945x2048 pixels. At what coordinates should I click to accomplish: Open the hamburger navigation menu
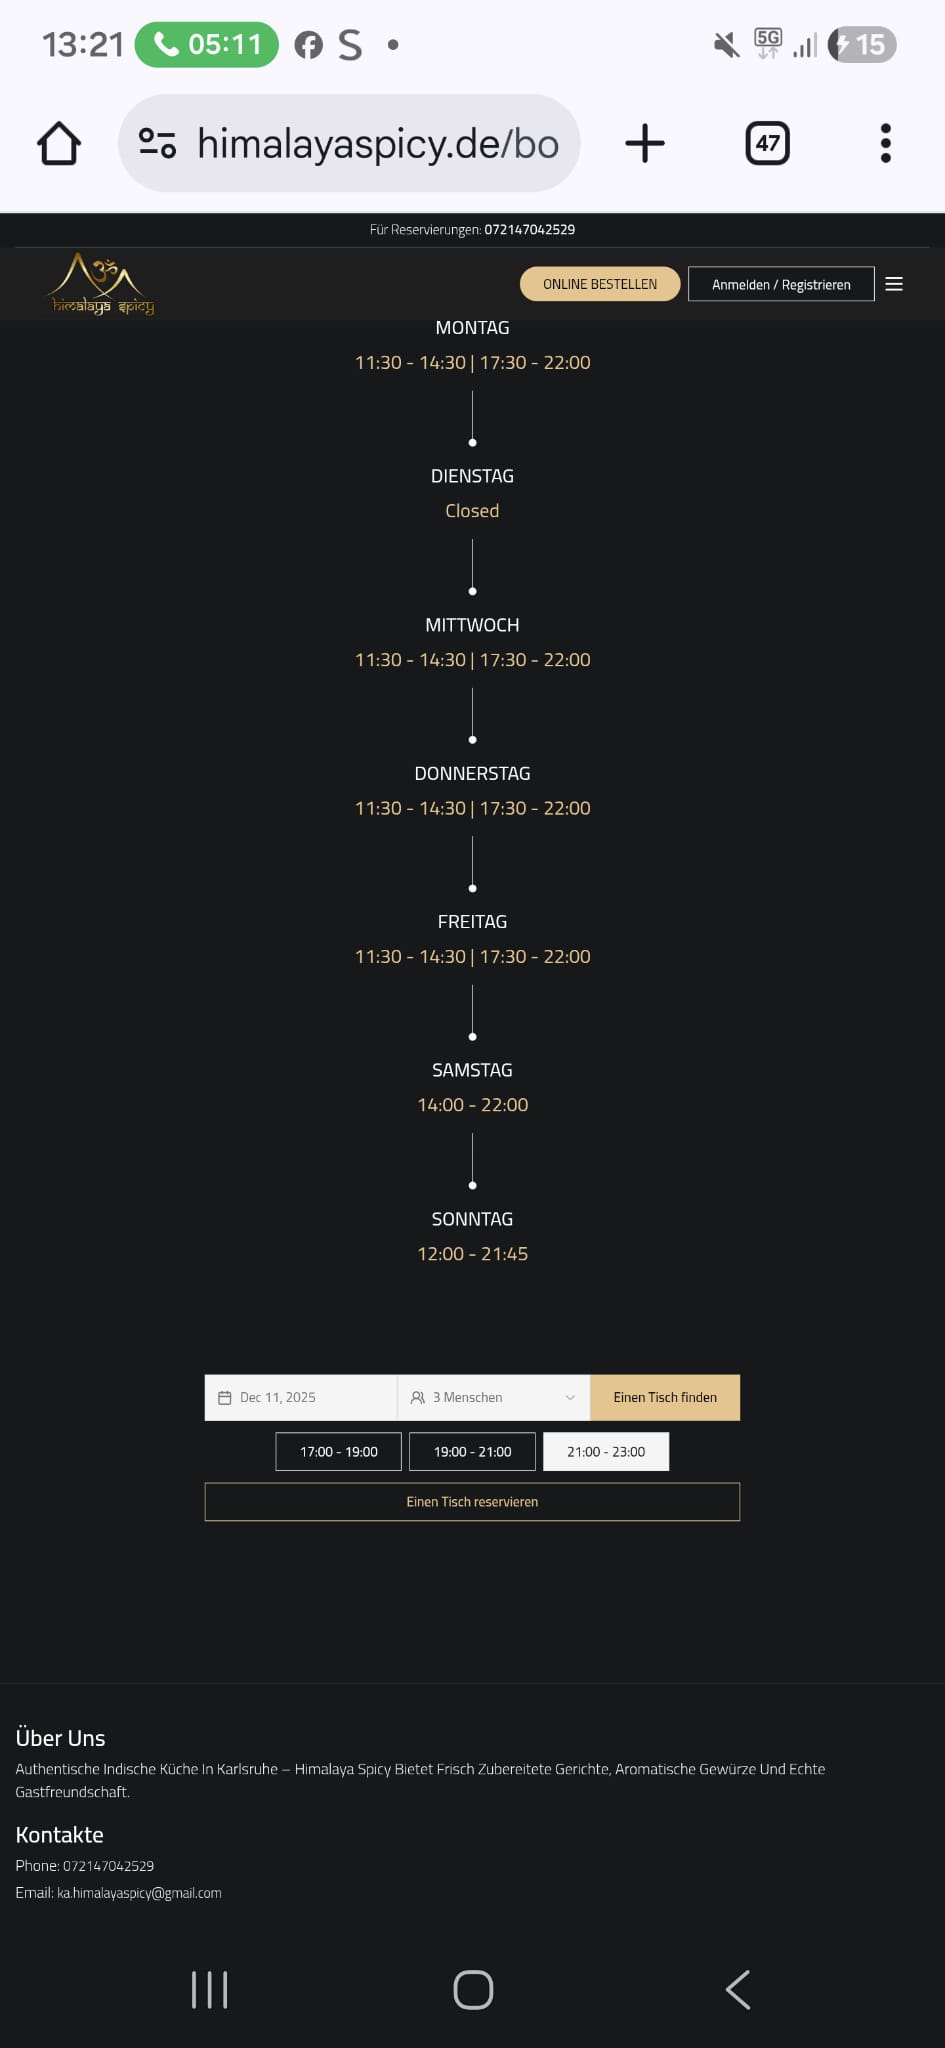894,284
